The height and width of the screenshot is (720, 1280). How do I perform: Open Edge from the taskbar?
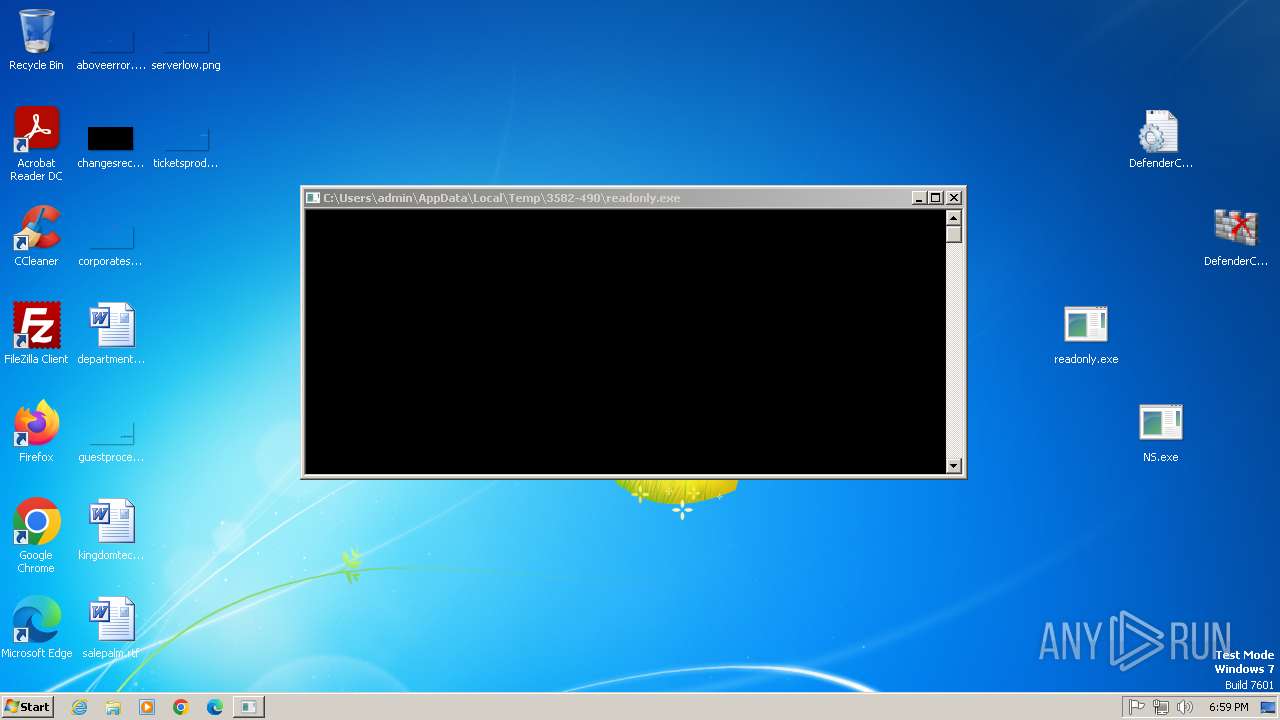click(x=215, y=707)
